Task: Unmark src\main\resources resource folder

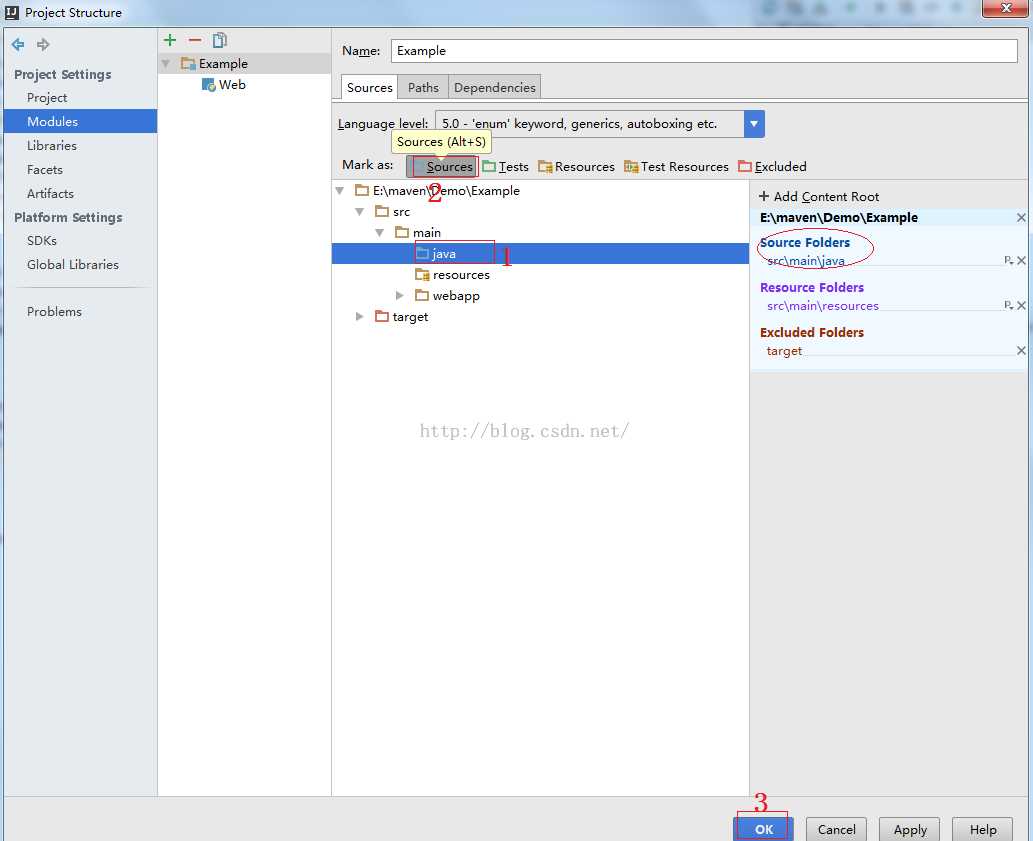Action: tap(1021, 306)
